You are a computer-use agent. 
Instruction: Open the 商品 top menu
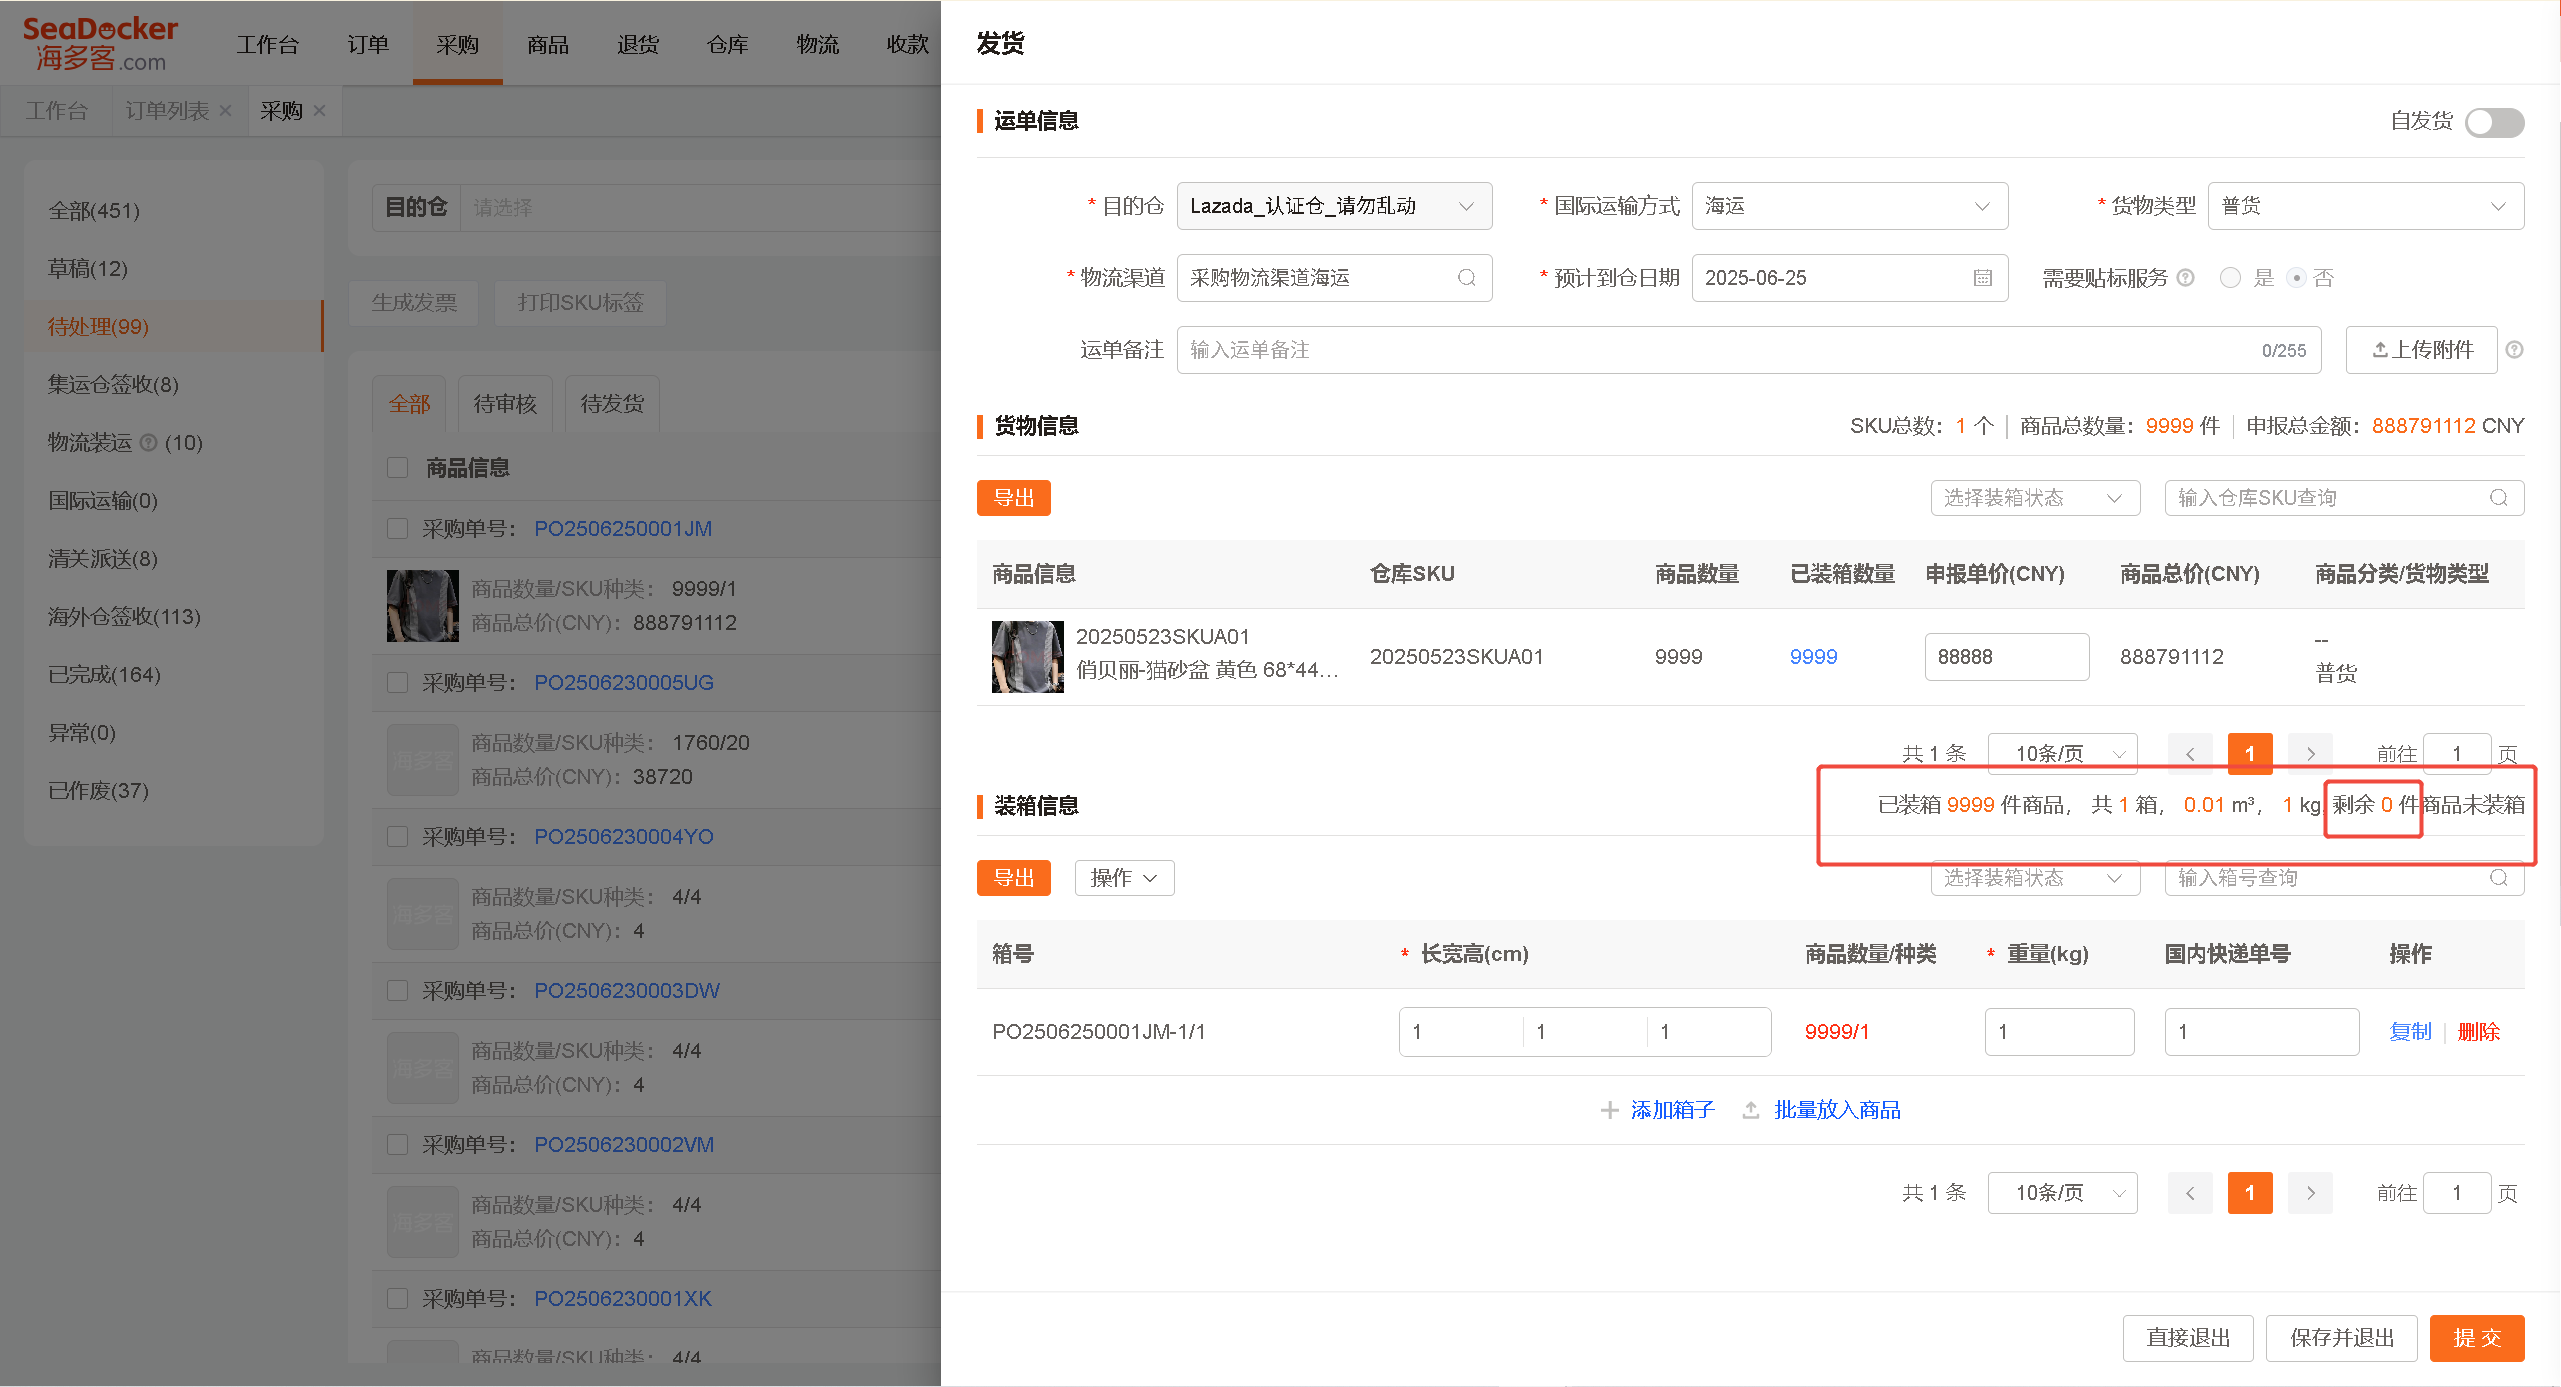click(547, 45)
